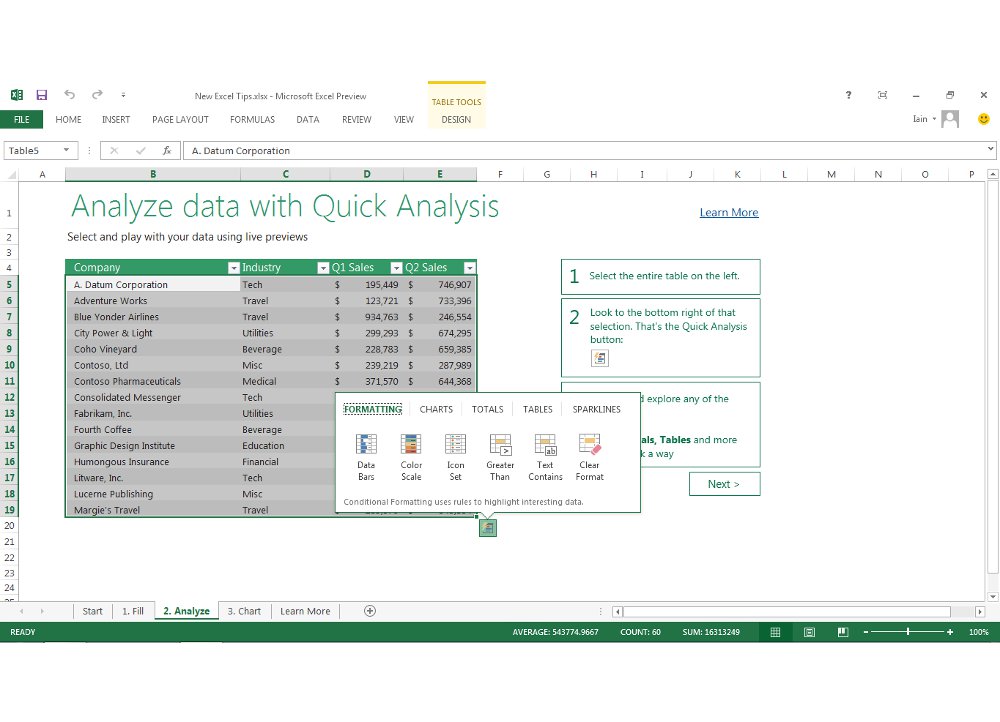
Task: Switch to the INSERT ribbon tab
Action: tap(115, 119)
